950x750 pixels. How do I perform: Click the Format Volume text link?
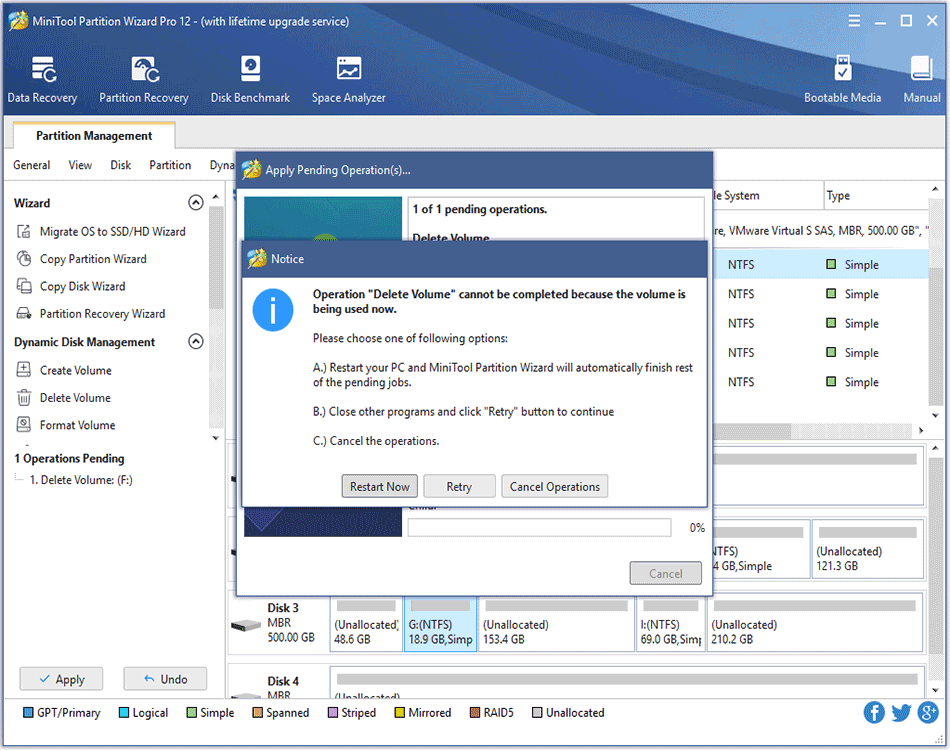click(x=78, y=425)
